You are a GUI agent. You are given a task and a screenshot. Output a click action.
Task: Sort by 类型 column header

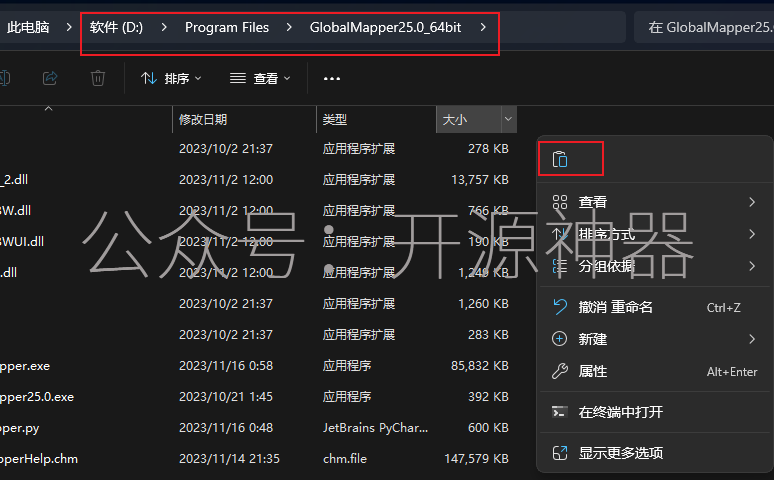(335, 120)
